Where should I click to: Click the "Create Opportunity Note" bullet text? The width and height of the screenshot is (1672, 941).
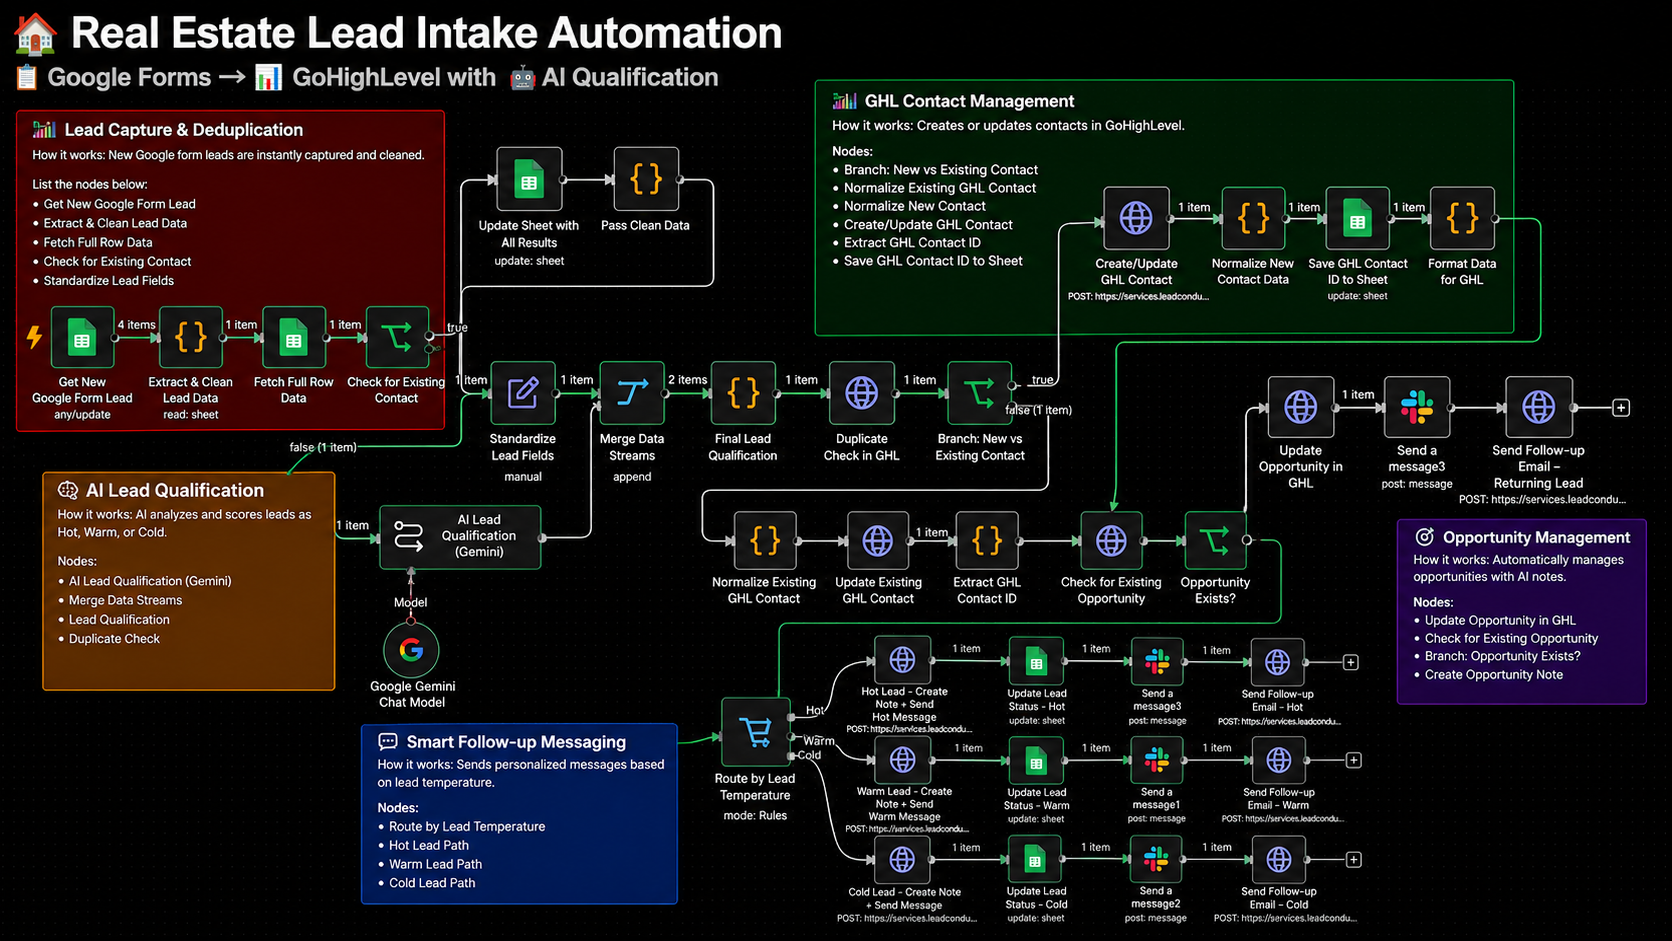click(1494, 675)
